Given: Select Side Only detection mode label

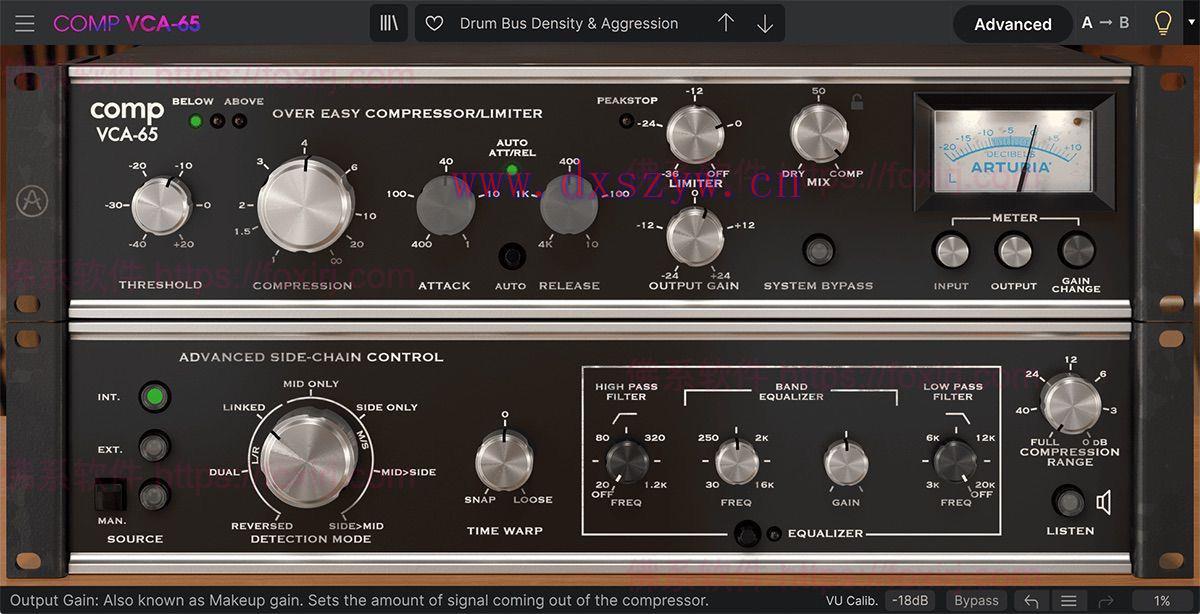Looking at the screenshot, I should pyautogui.click(x=387, y=407).
